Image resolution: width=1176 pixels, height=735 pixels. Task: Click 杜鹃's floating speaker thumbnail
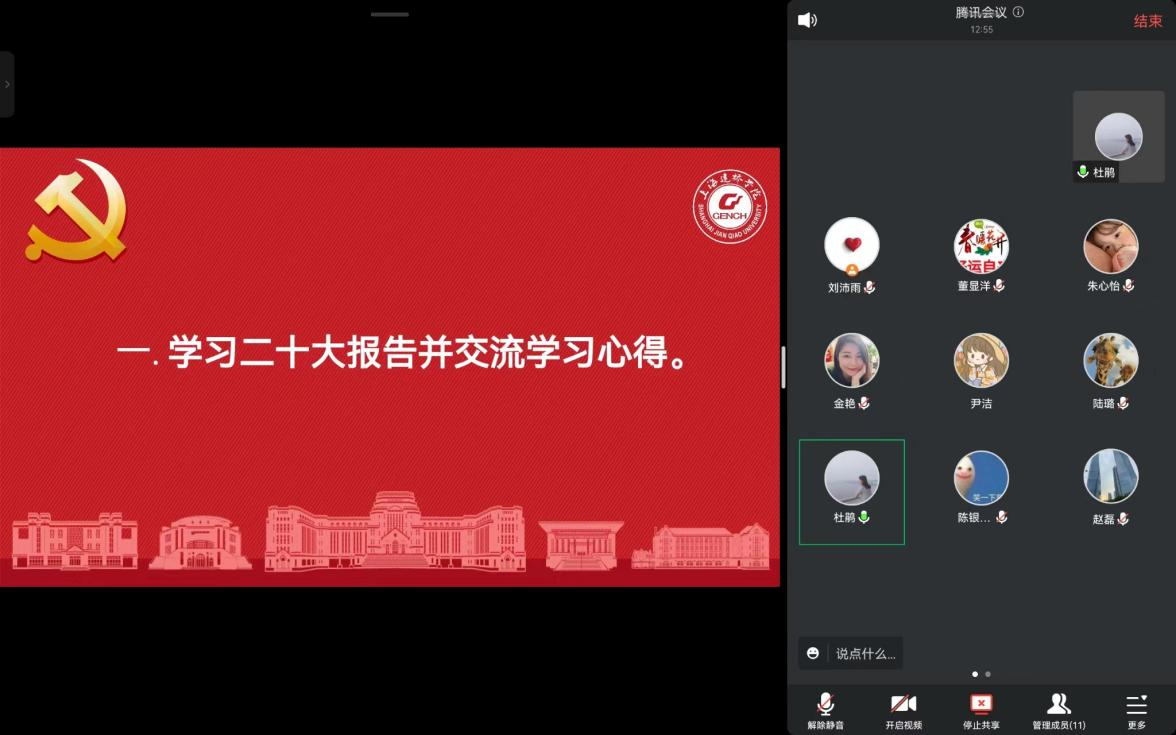(x=1118, y=137)
